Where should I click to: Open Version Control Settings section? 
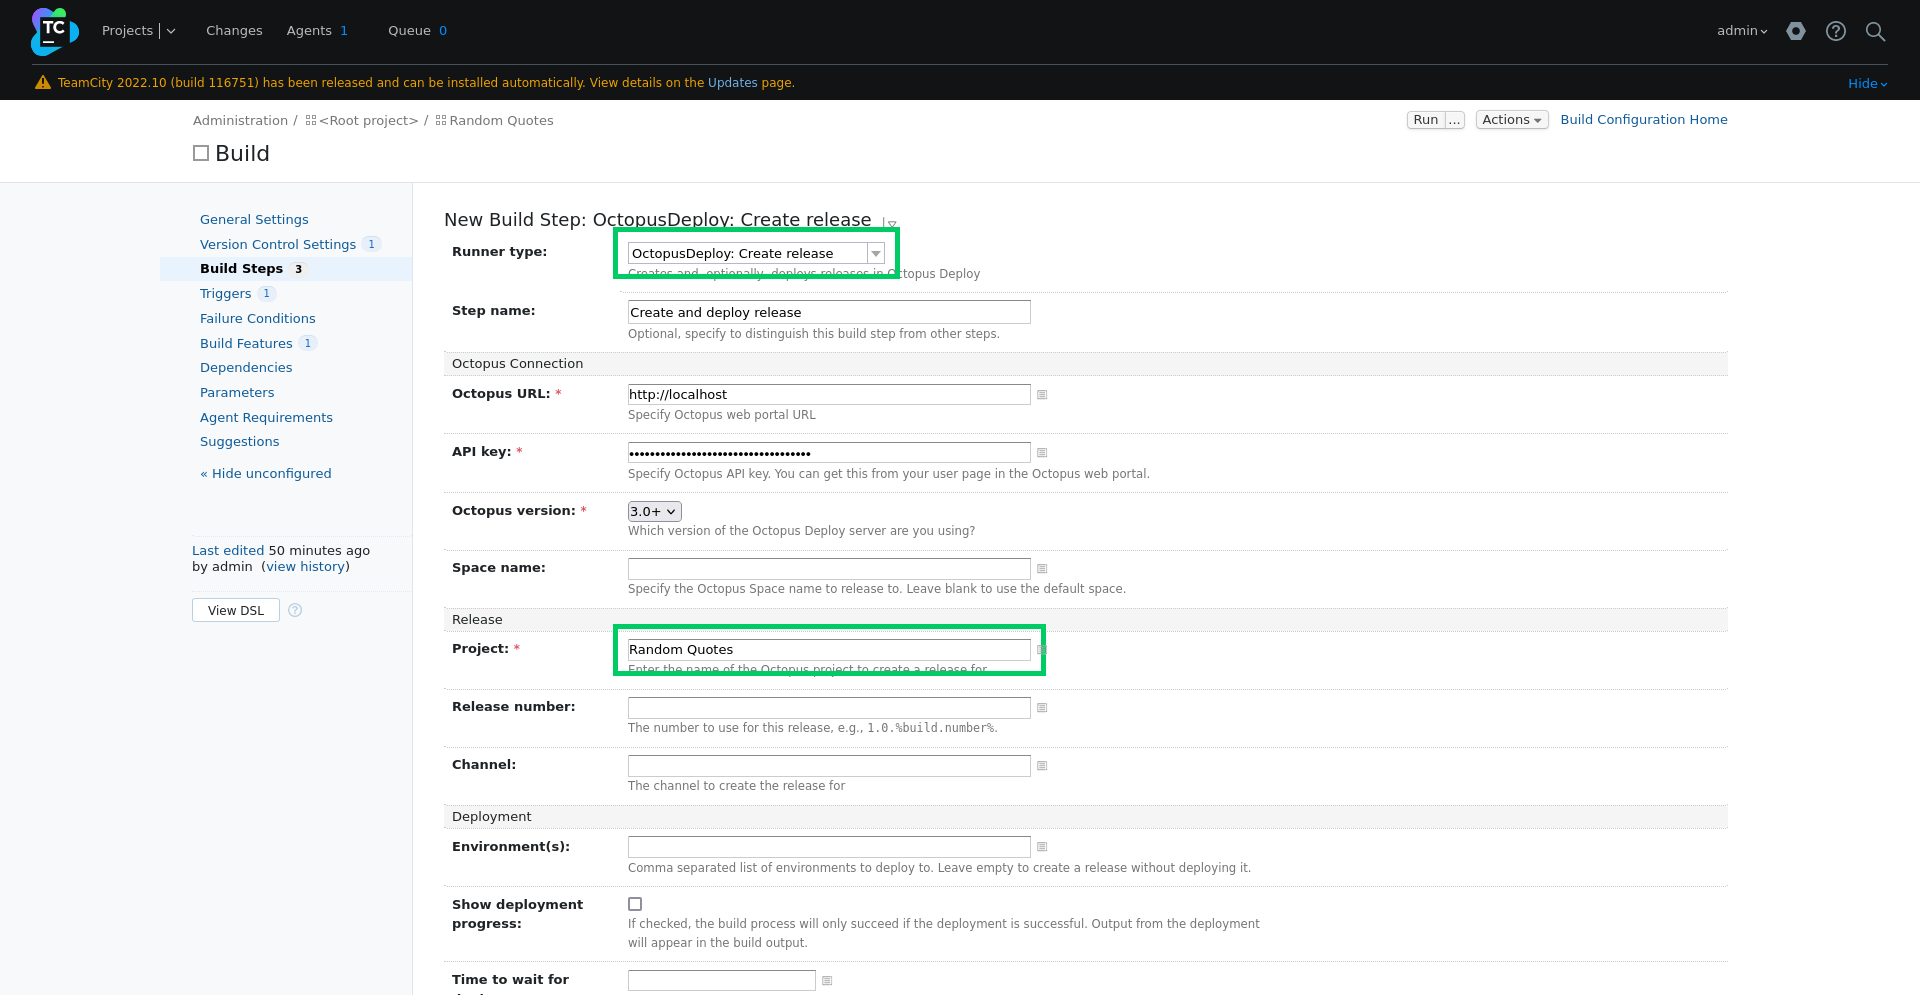[278, 244]
